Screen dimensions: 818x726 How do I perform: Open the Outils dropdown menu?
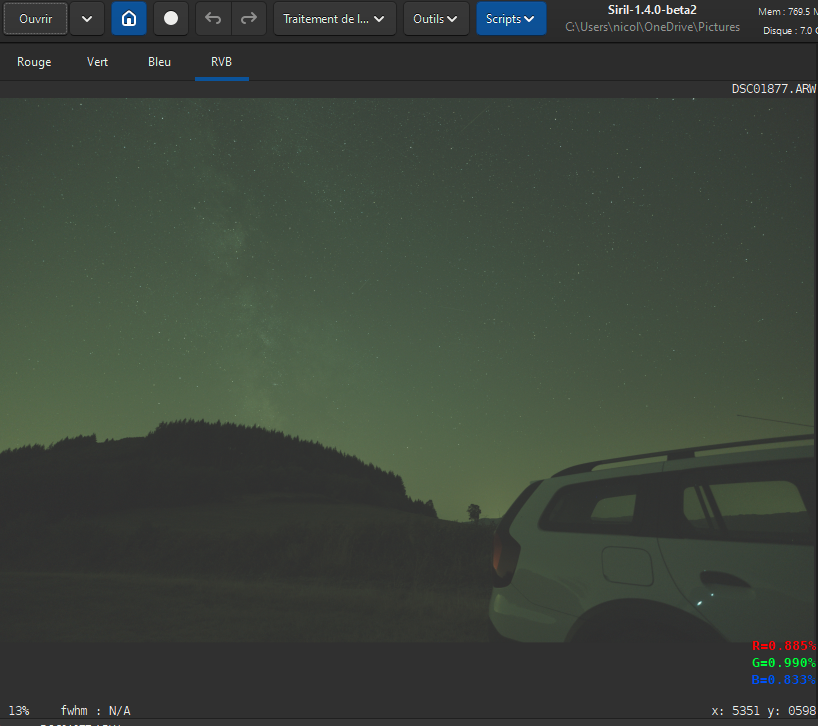pyautogui.click(x=436, y=19)
